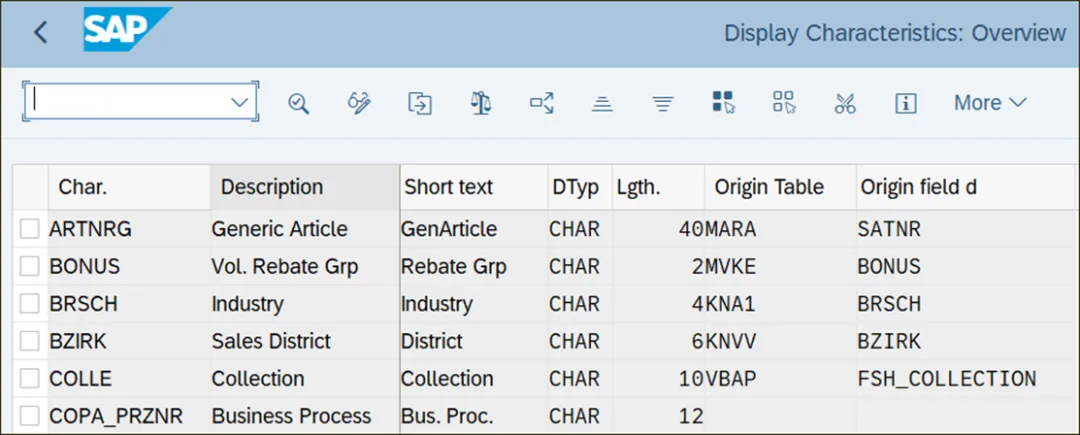
Task: Click the FSH_COLLECTION origin field cell
Action: [x=946, y=379]
